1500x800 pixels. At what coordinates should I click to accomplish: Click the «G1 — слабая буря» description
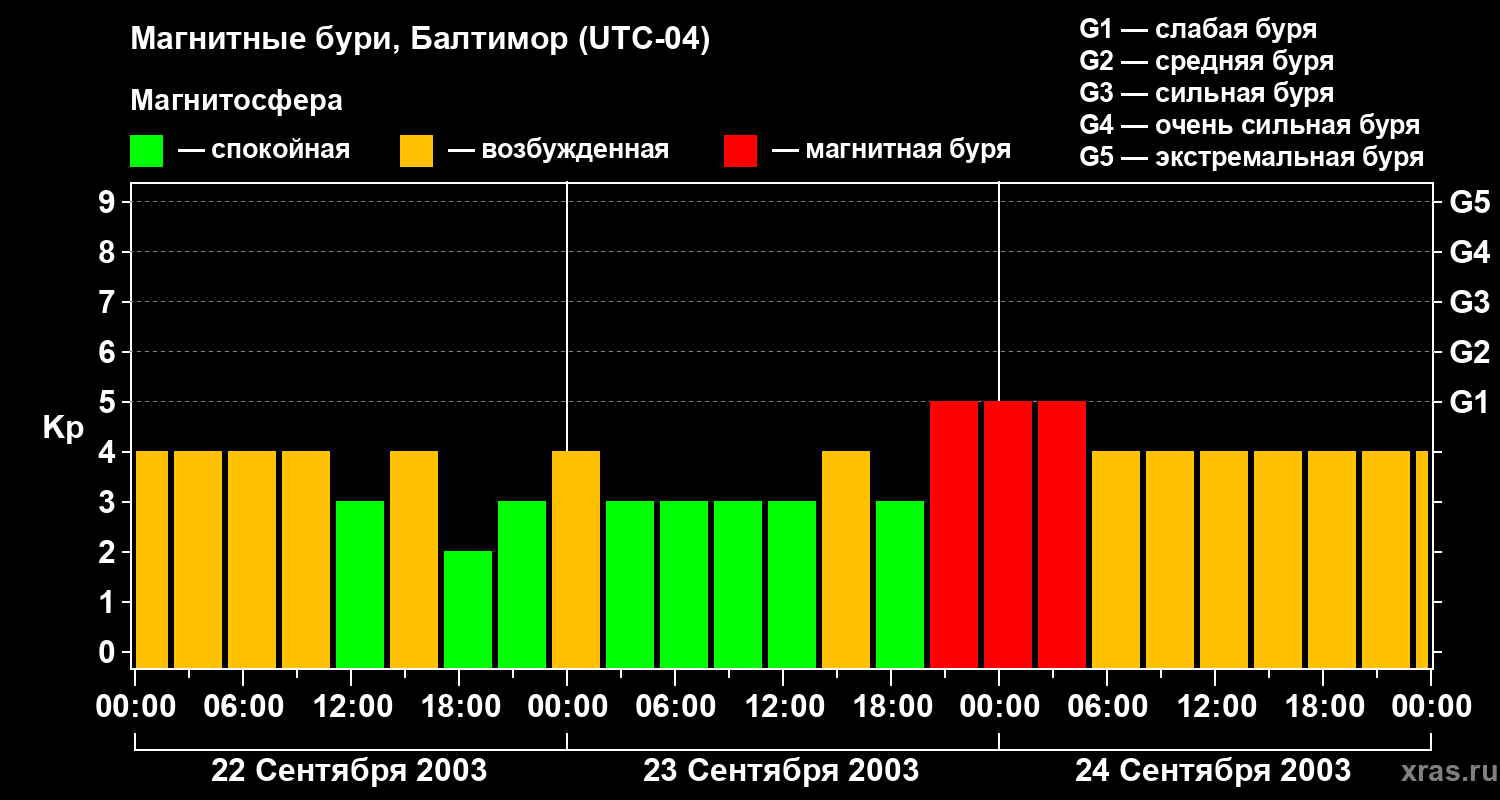point(1198,29)
